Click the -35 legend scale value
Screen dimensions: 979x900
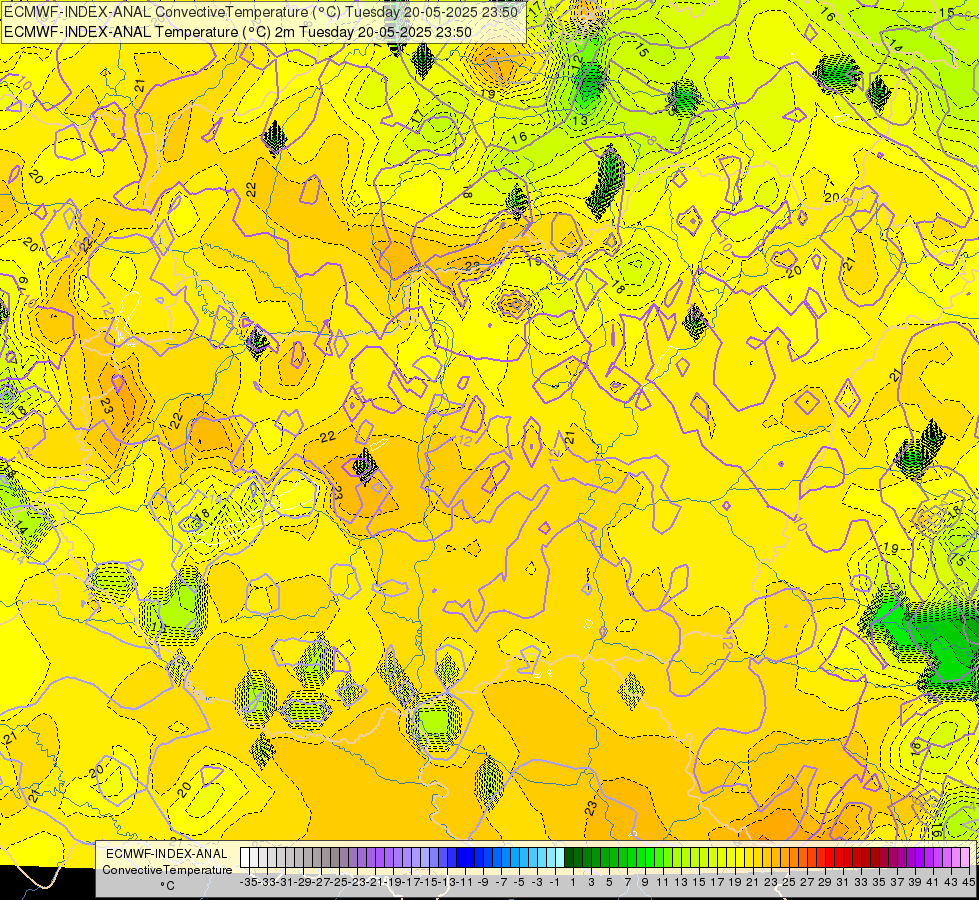point(249,882)
